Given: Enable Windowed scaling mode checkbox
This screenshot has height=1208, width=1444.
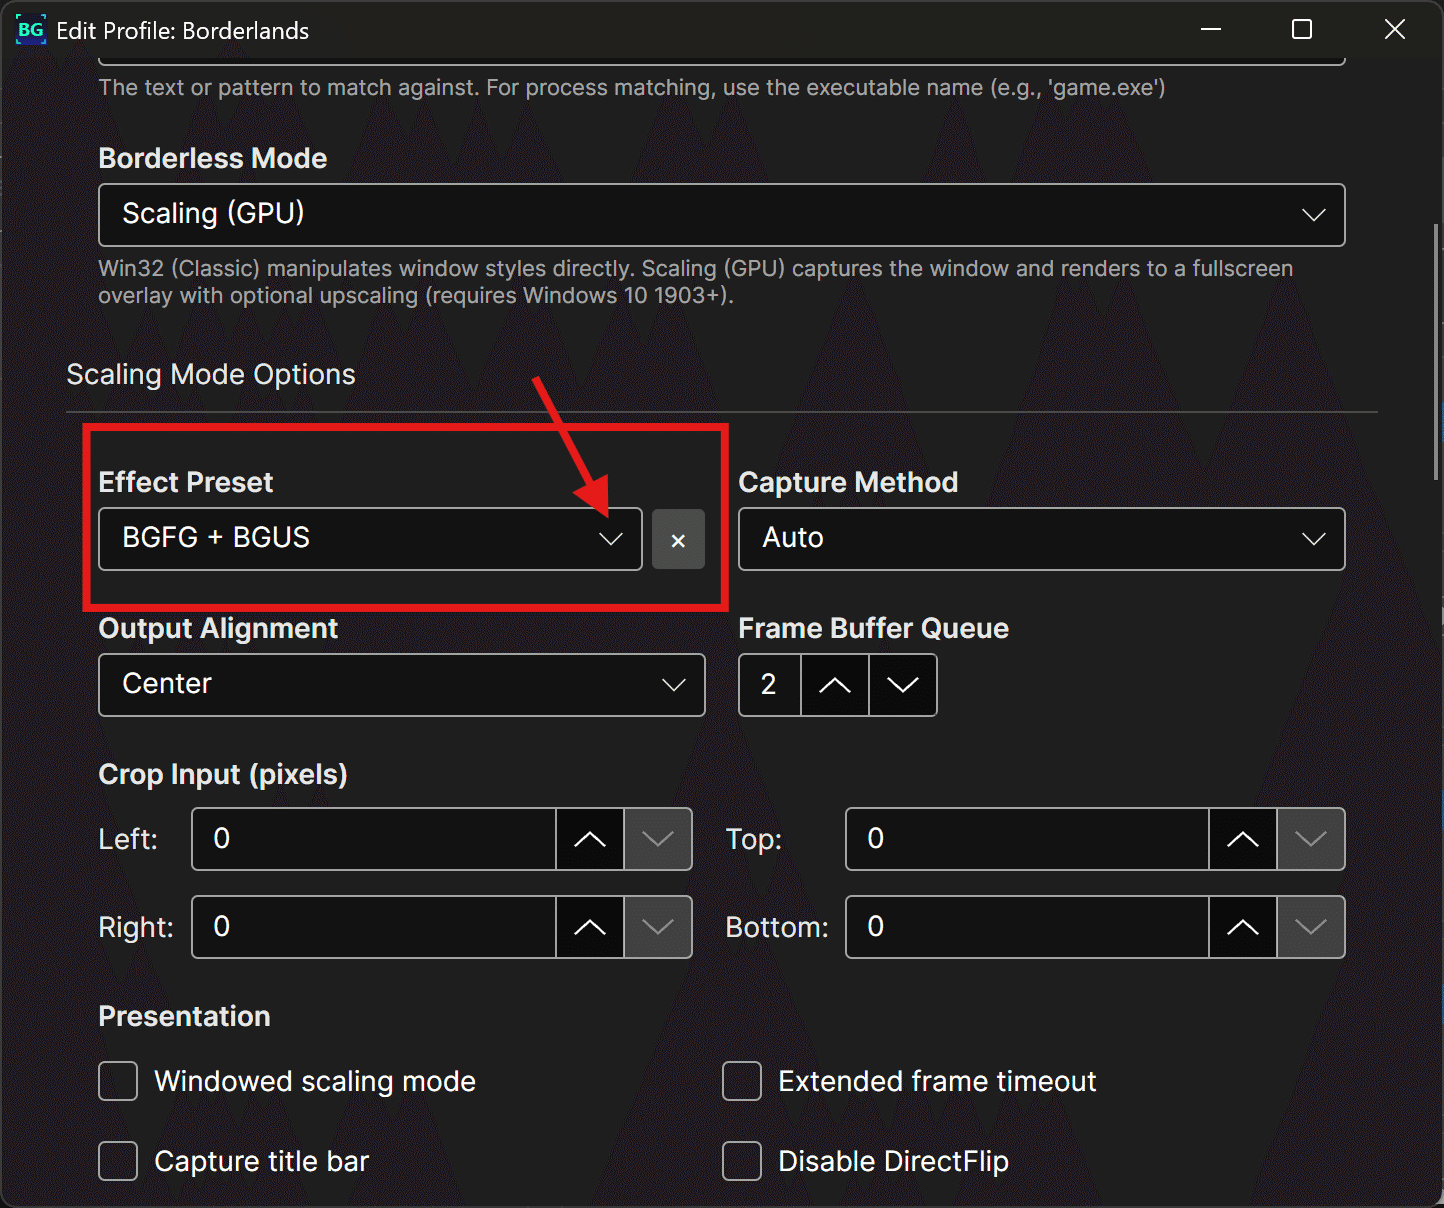Looking at the screenshot, I should coord(118,1081).
